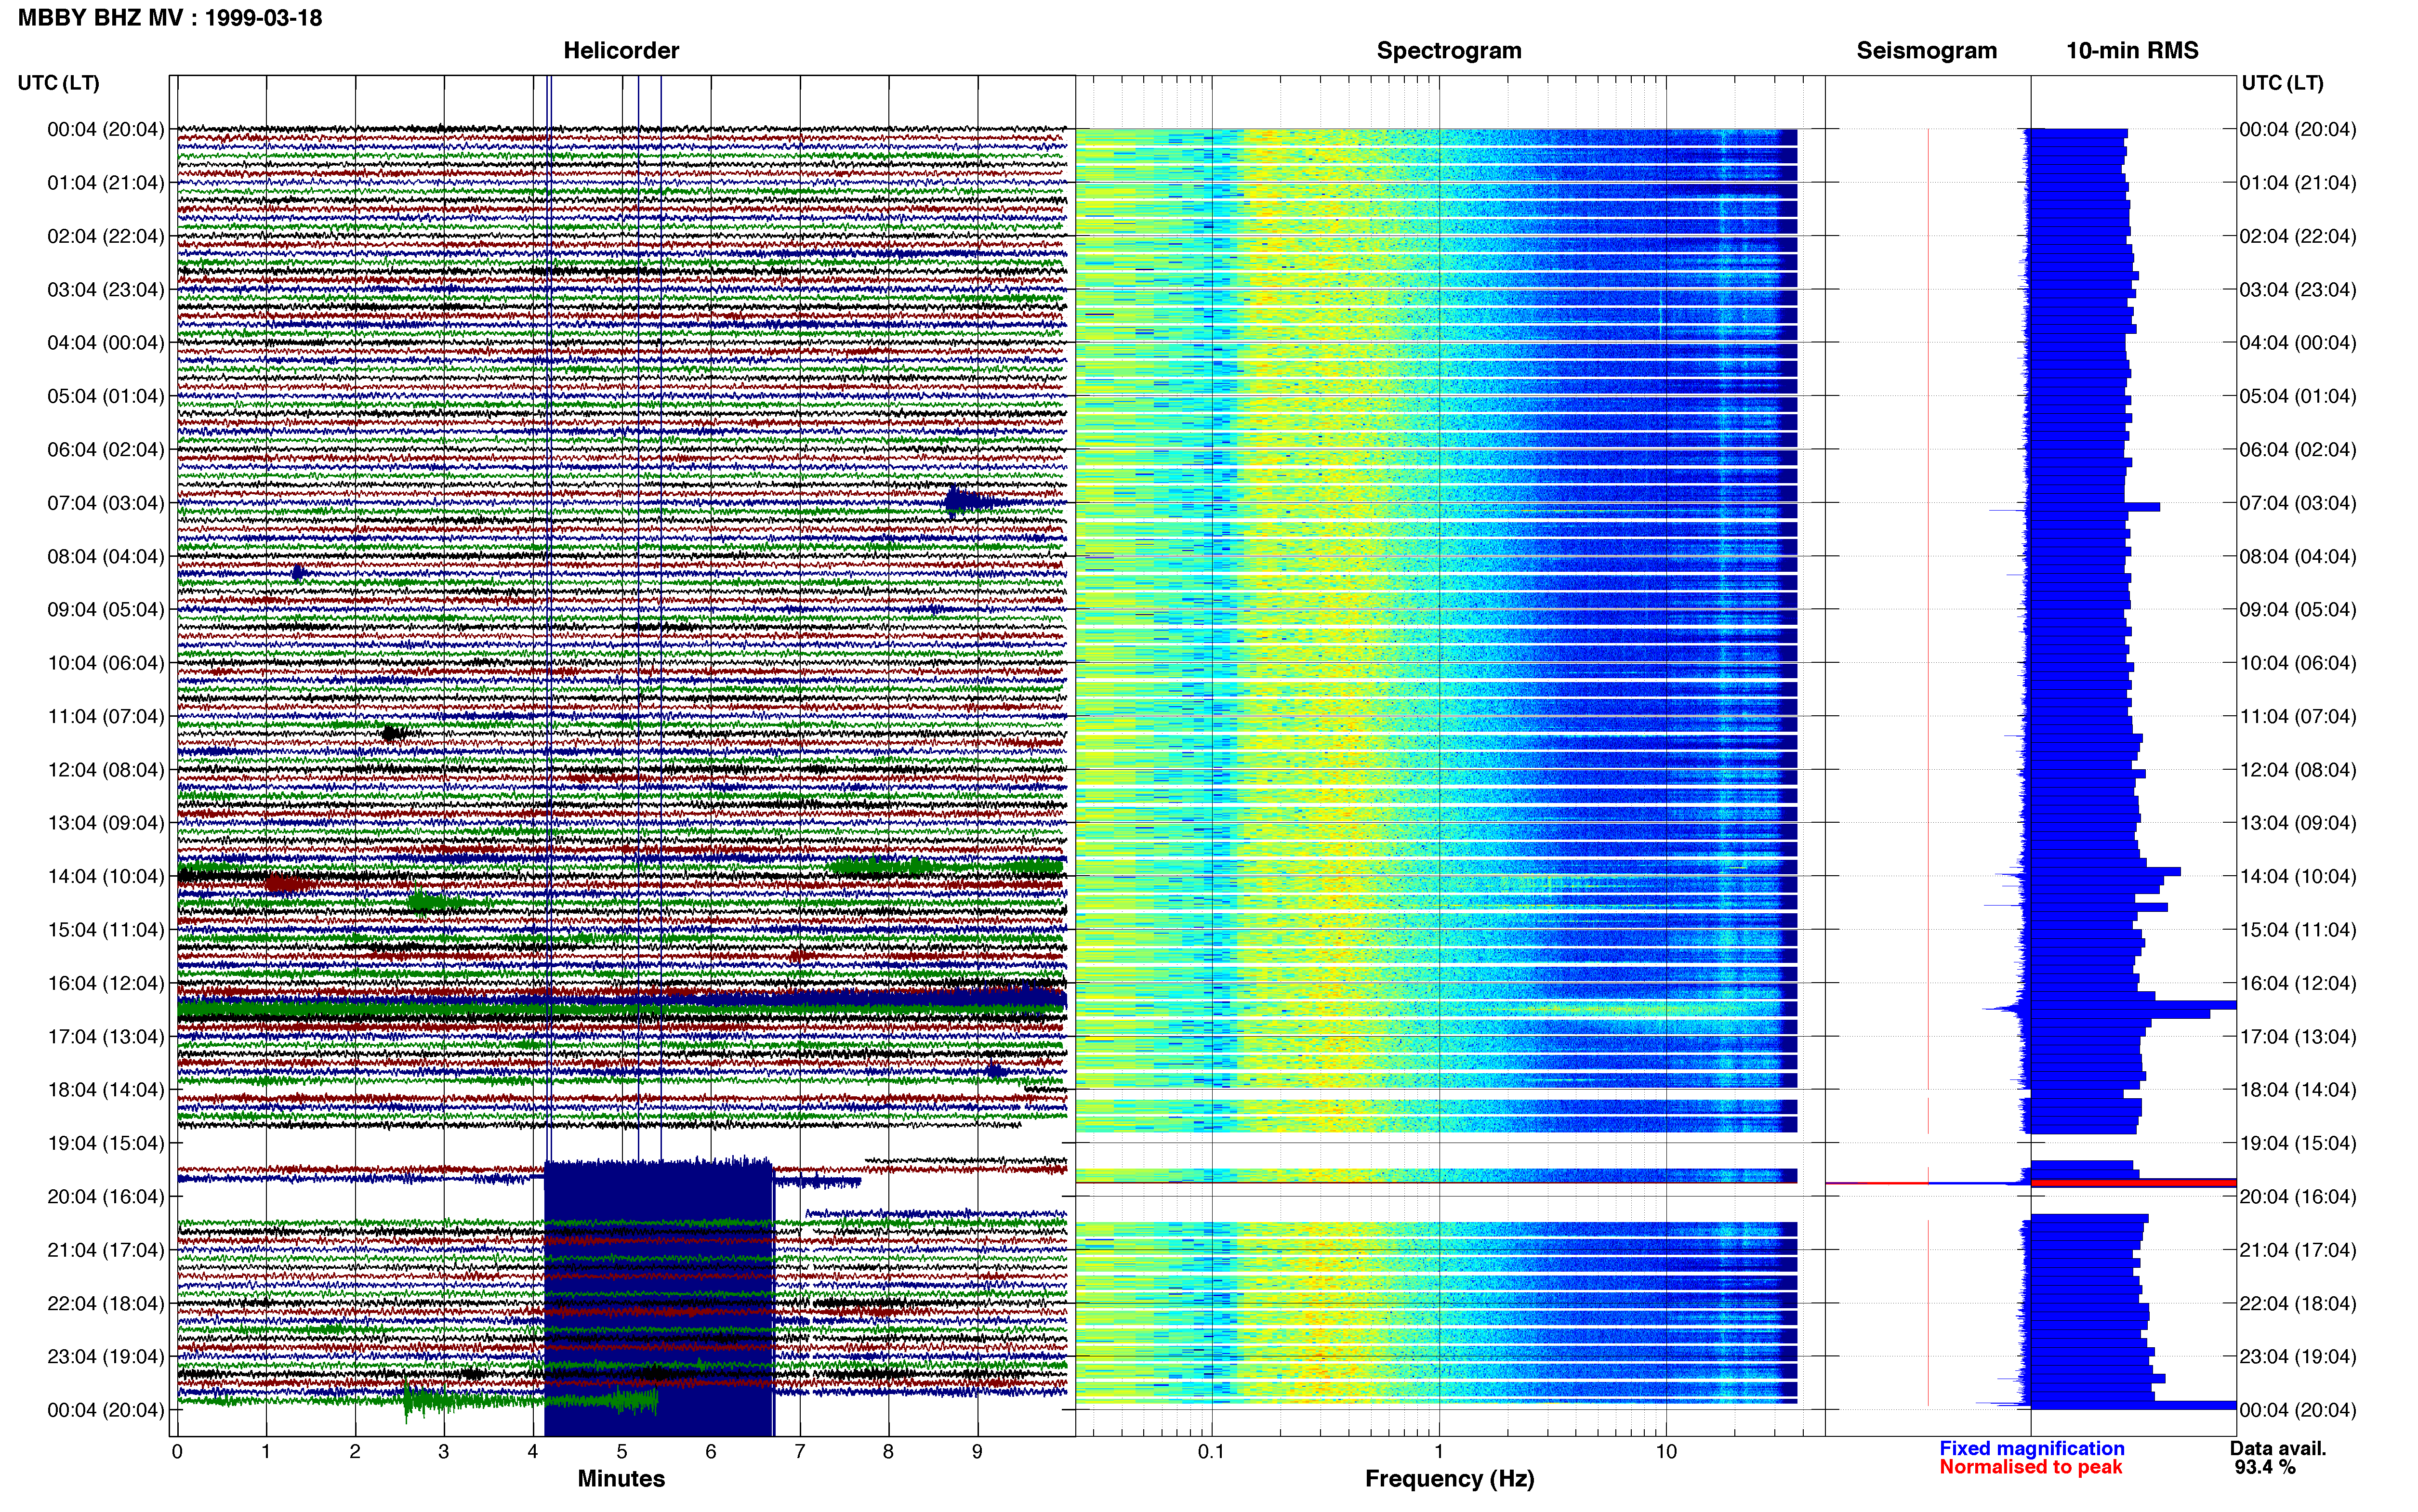Viewport: 2418px width, 1512px height.
Task: Click left time label 16:04 (12:04)
Action: point(106,983)
